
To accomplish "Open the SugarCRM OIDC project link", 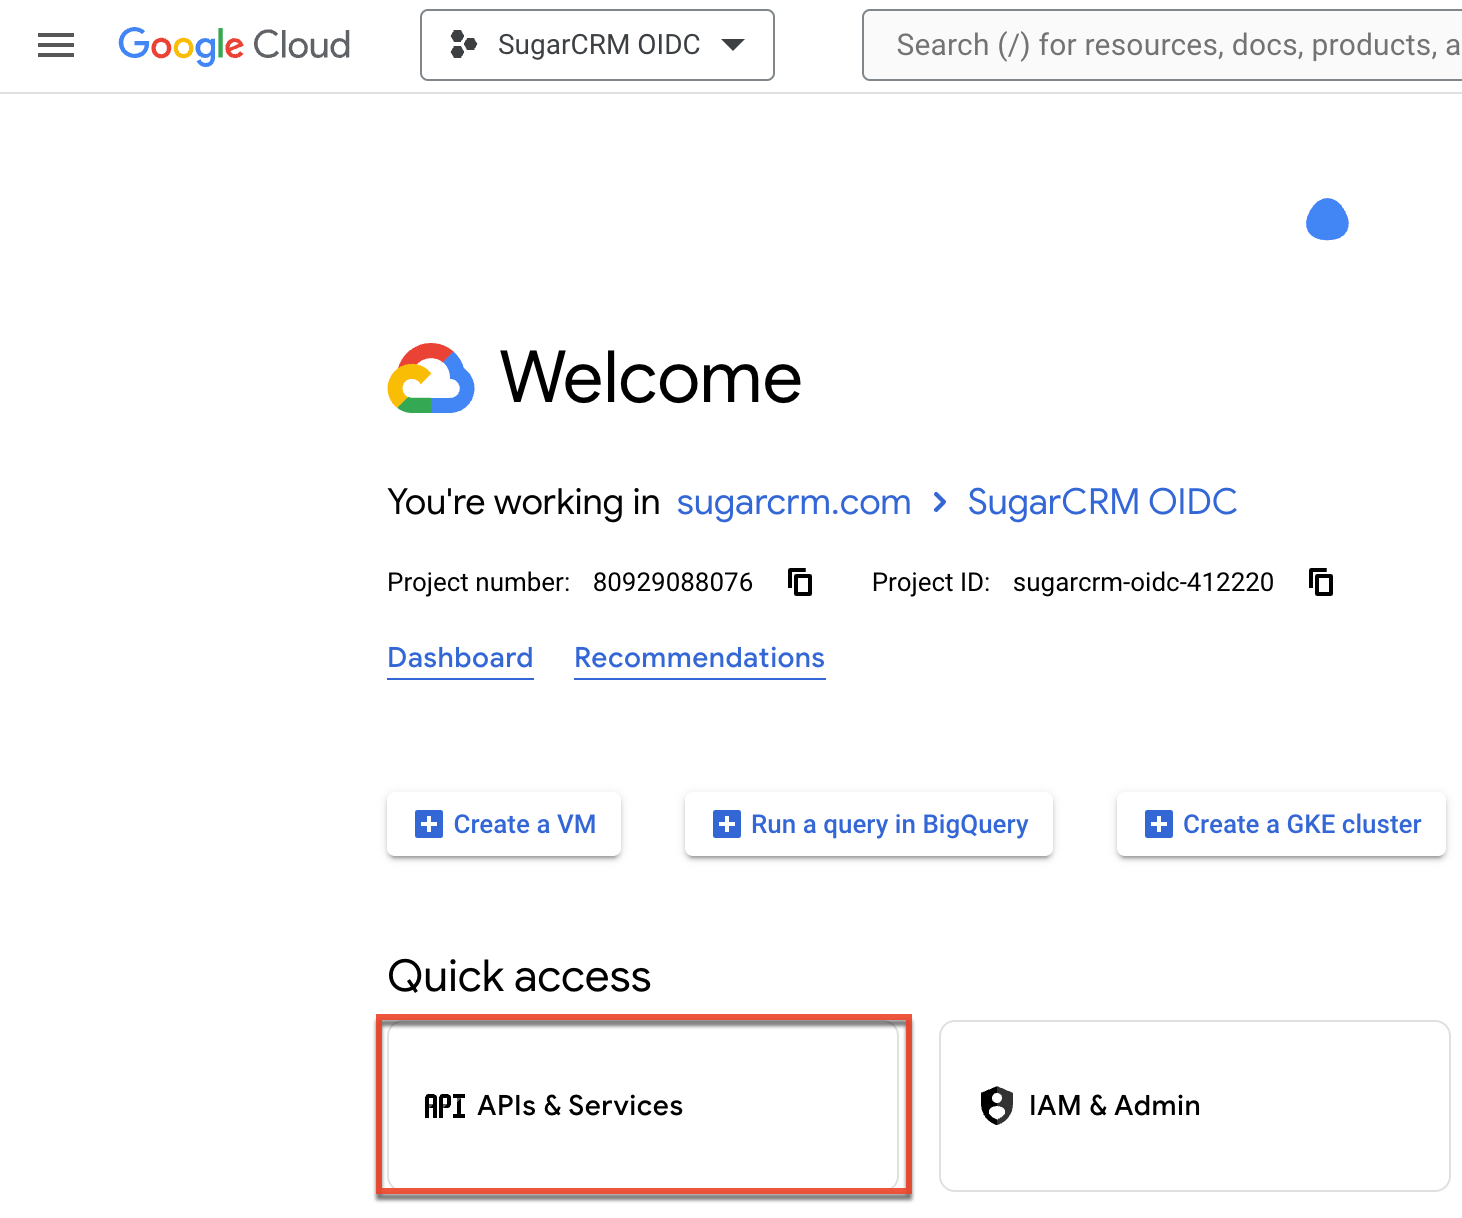I will pos(1101,502).
